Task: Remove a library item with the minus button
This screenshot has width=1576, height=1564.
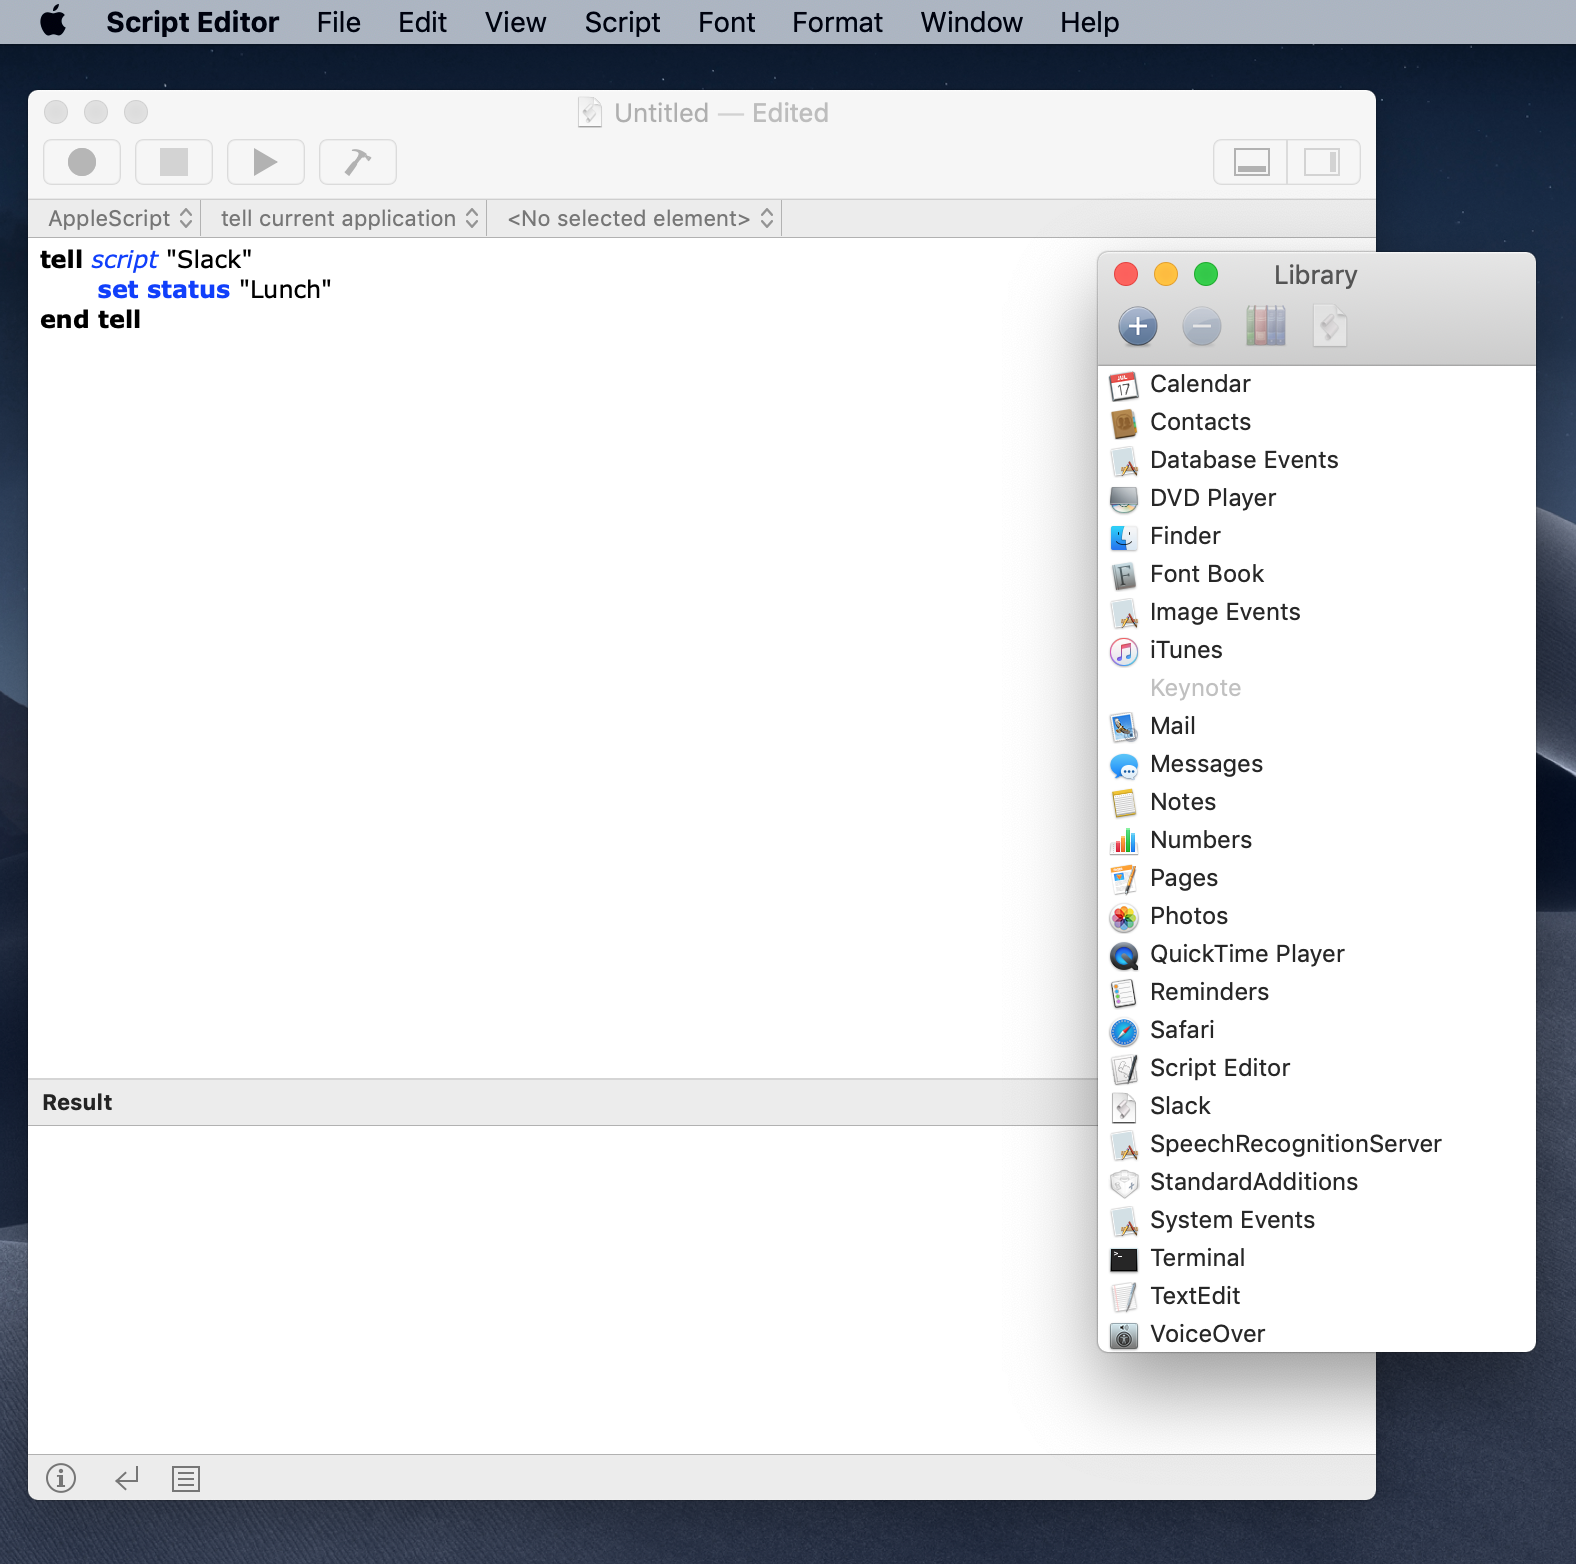Action: [1202, 326]
